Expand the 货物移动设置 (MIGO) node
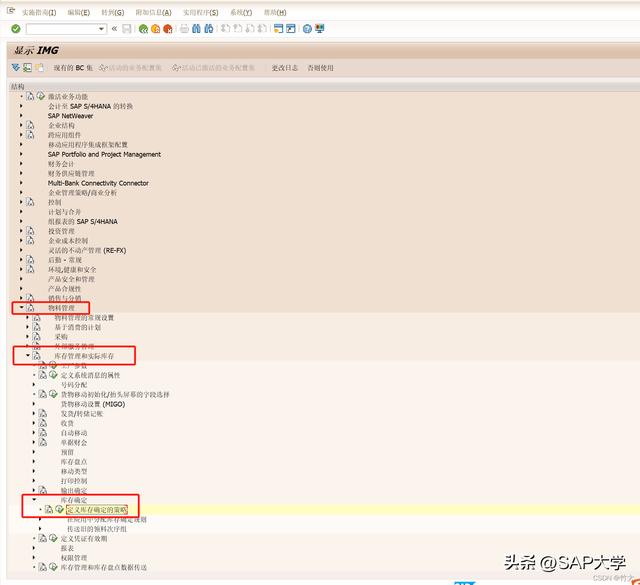640x585 pixels. (x=34, y=404)
